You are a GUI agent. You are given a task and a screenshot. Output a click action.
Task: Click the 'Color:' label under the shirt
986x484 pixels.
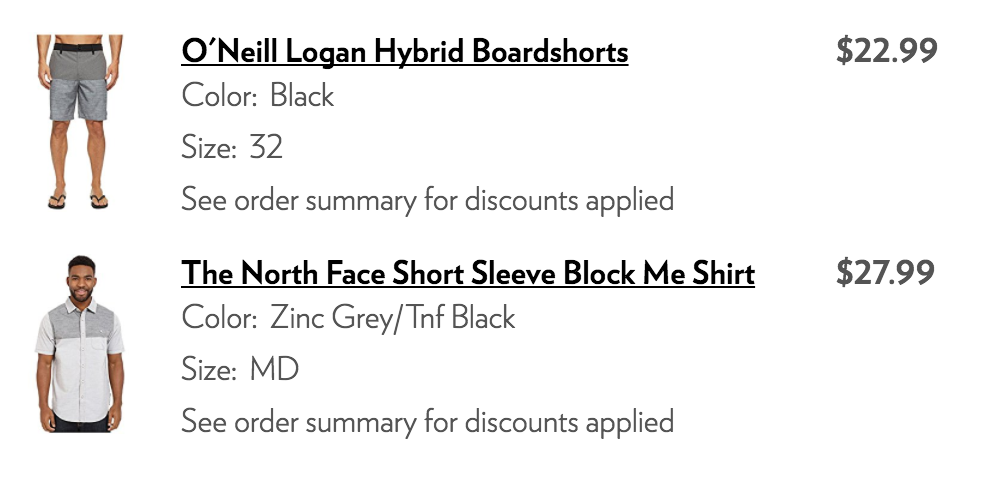[x=219, y=318]
